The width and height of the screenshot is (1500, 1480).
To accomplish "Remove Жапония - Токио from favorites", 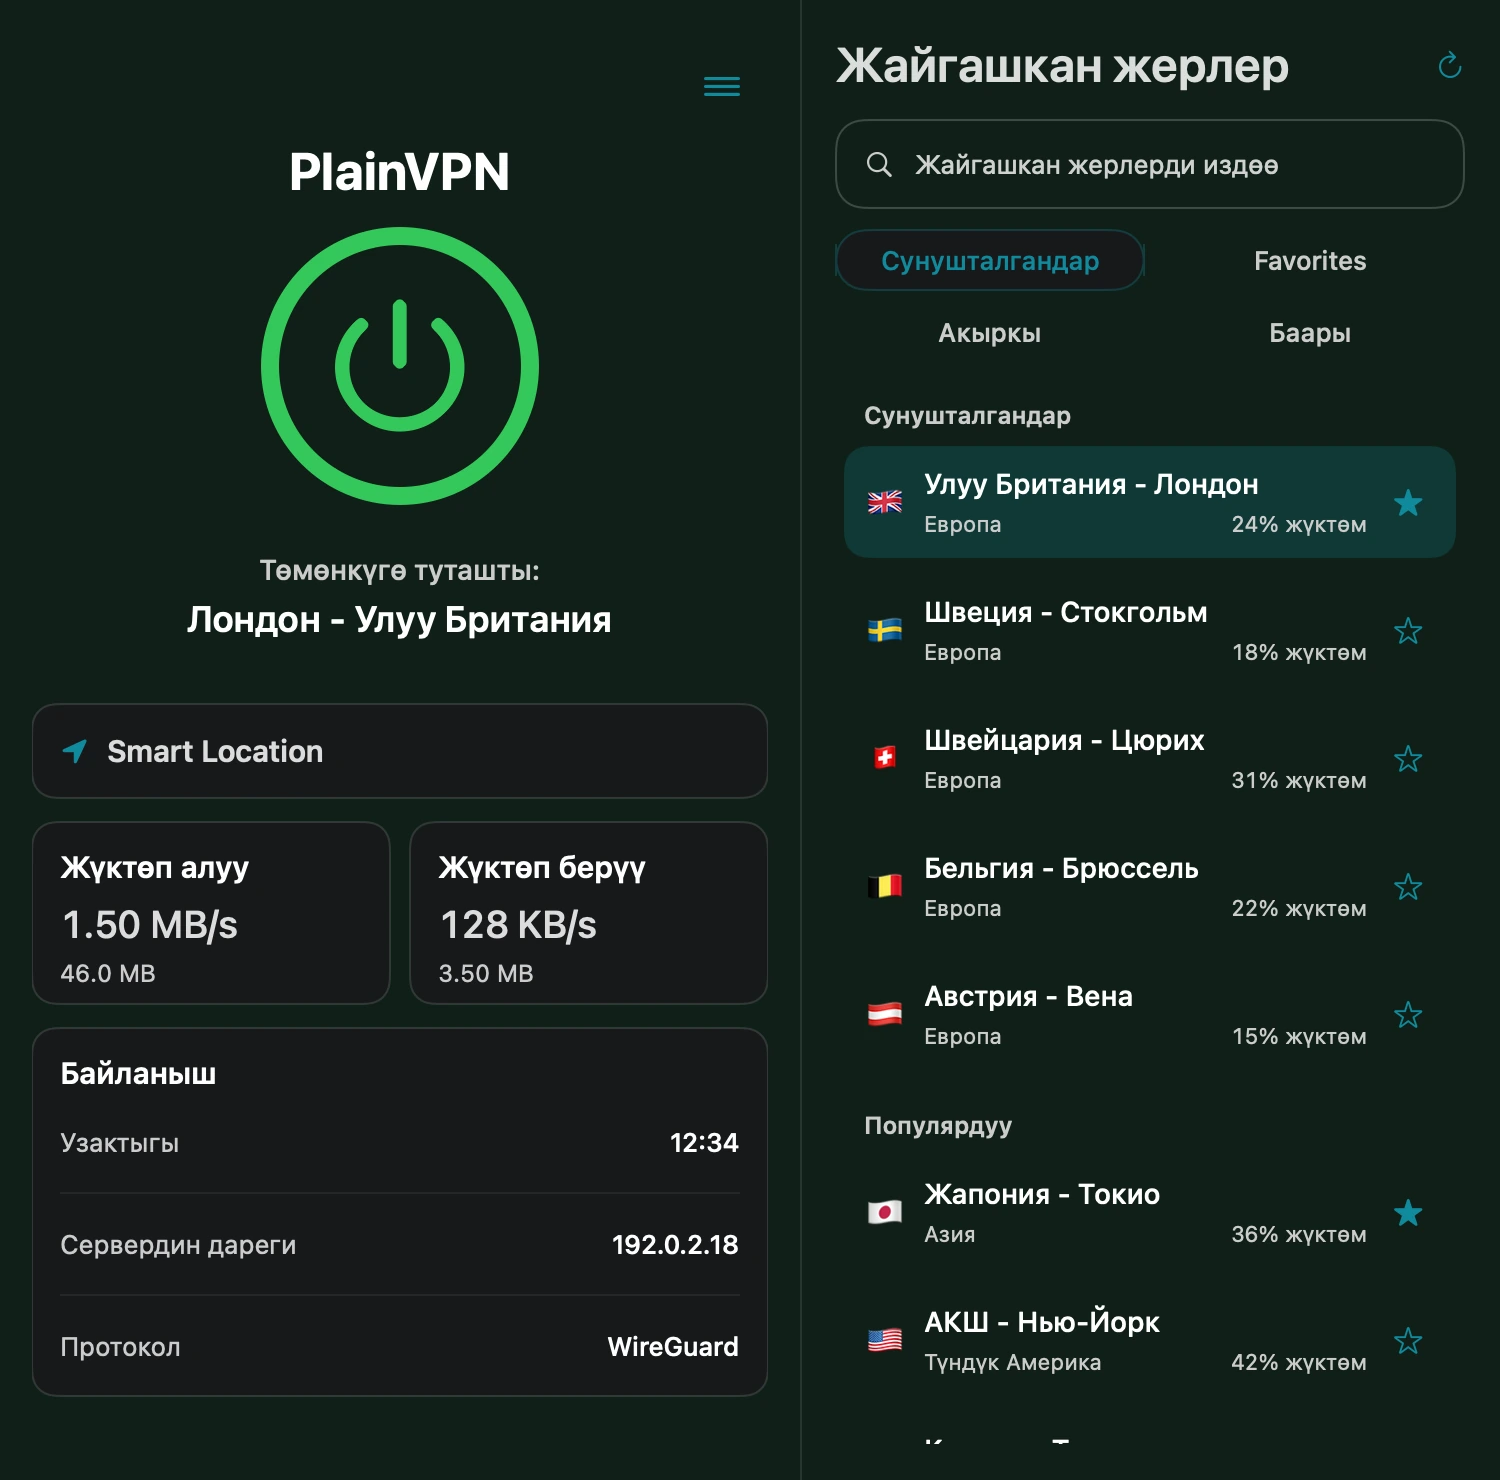I will coord(1408,1212).
